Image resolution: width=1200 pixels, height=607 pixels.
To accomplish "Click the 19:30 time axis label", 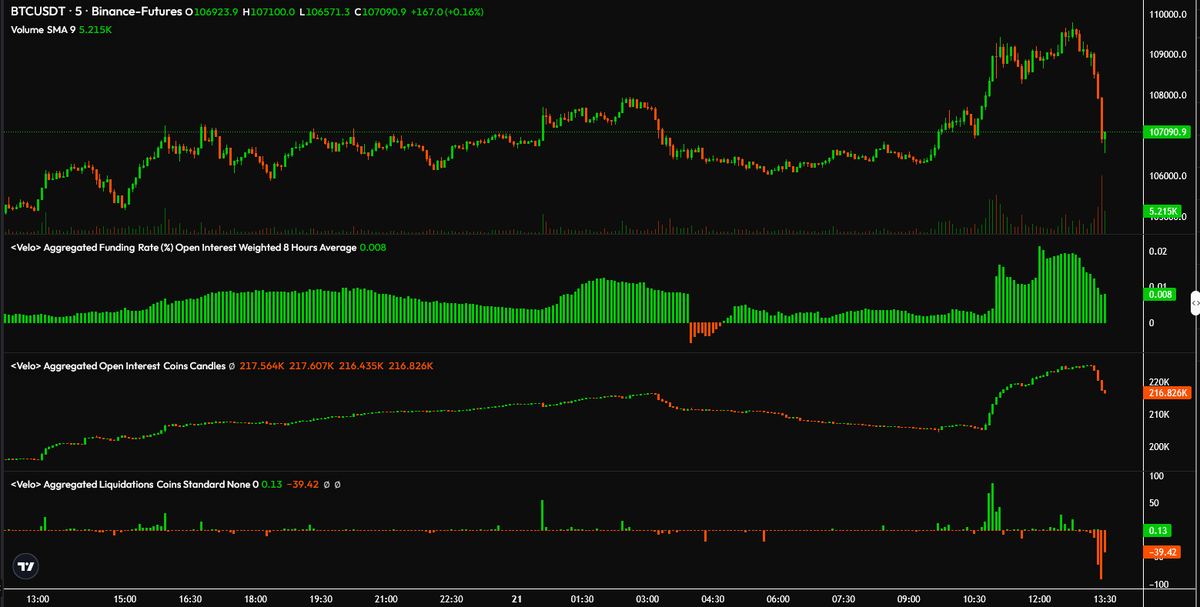I will click(x=320, y=598).
